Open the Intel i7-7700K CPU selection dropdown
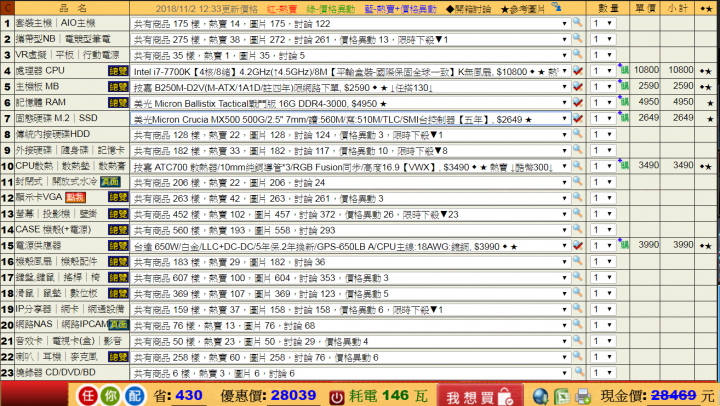This screenshot has width=720, height=406. pyautogui.click(x=350, y=71)
